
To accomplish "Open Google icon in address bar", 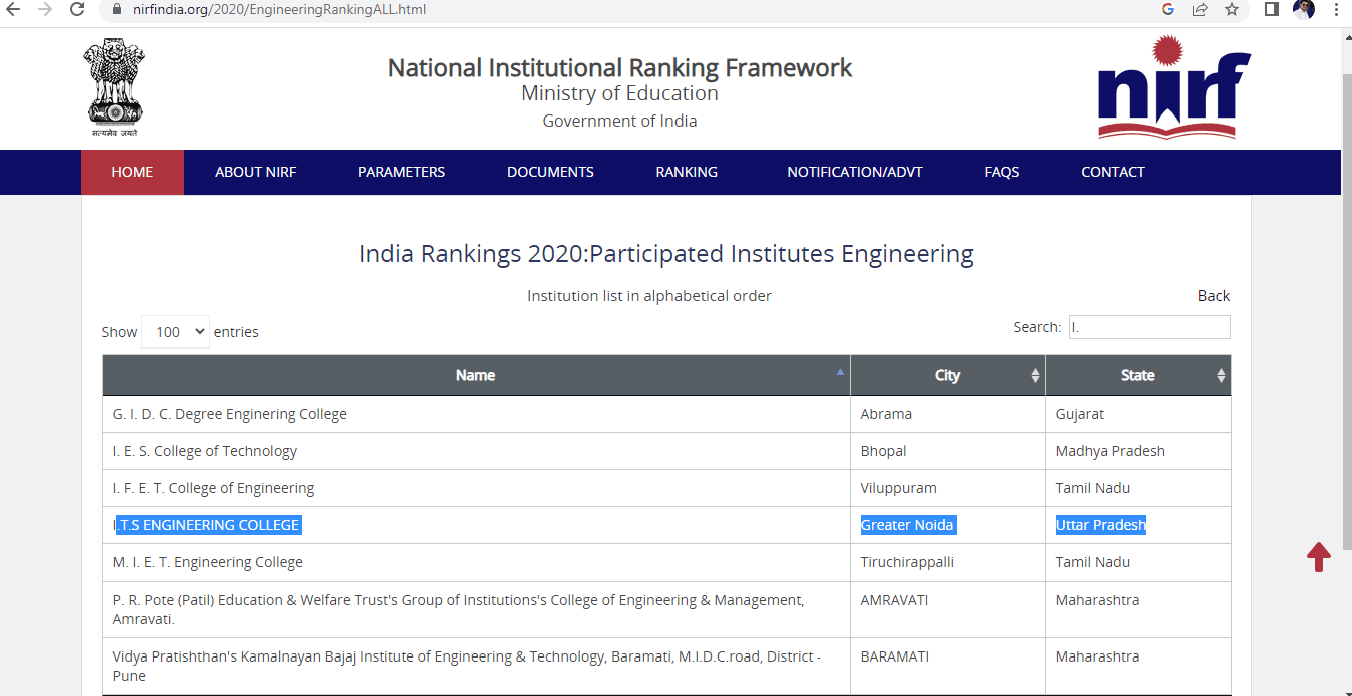I will tap(1168, 9).
